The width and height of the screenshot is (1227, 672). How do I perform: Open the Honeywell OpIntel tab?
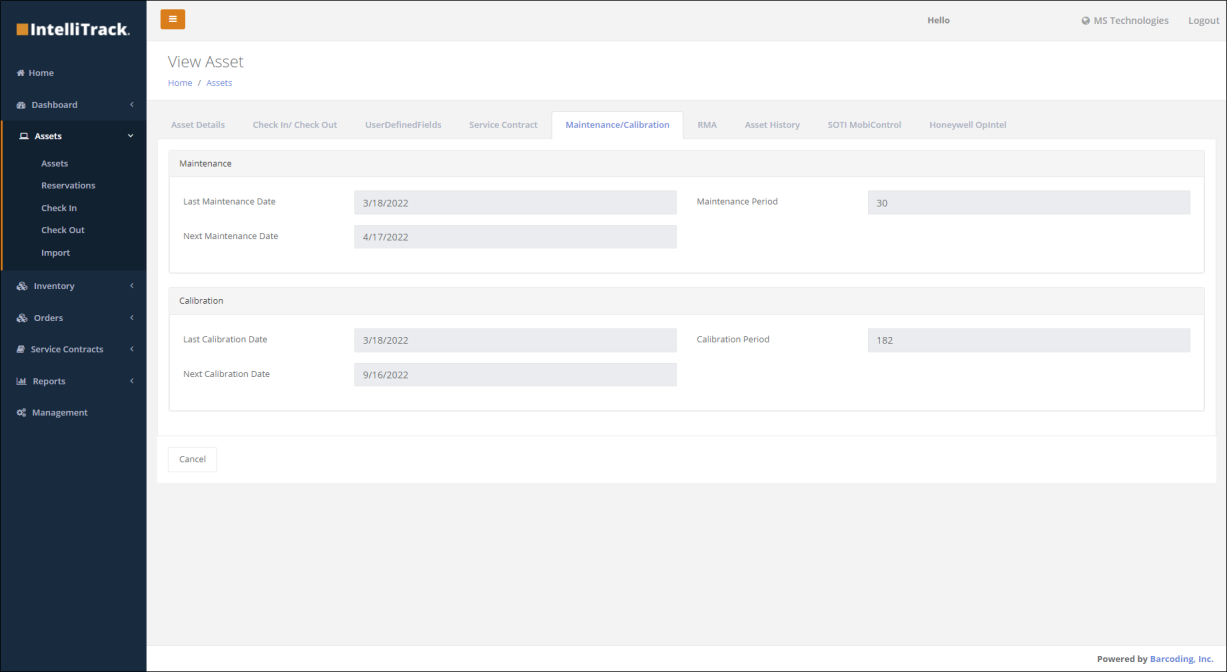pos(967,125)
